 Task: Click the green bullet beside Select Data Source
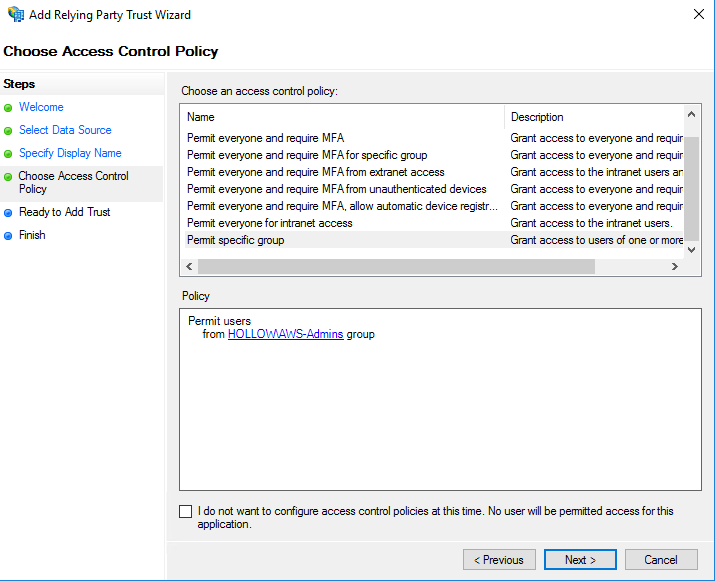pos(8,131)
